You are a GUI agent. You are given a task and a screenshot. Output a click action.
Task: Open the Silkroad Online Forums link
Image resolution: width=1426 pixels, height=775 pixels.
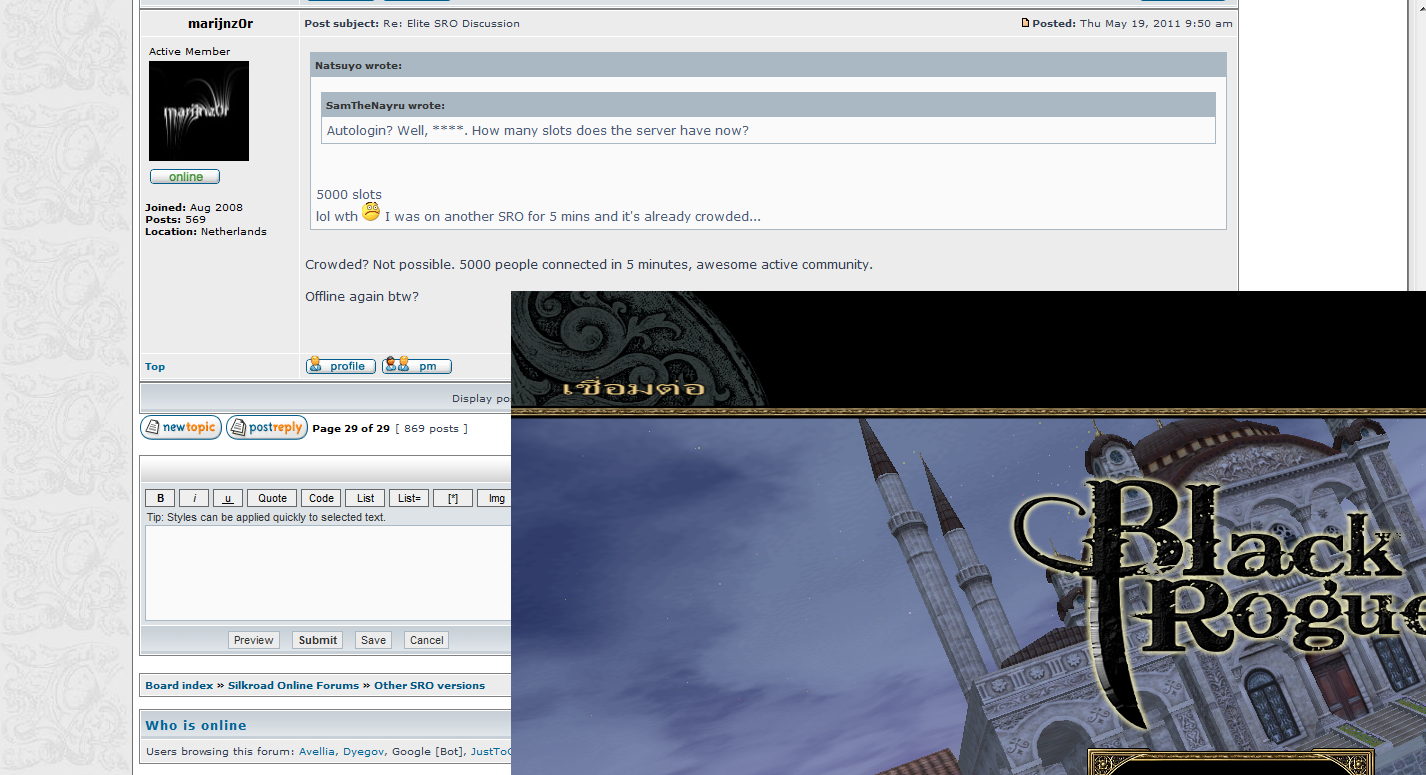293,685
